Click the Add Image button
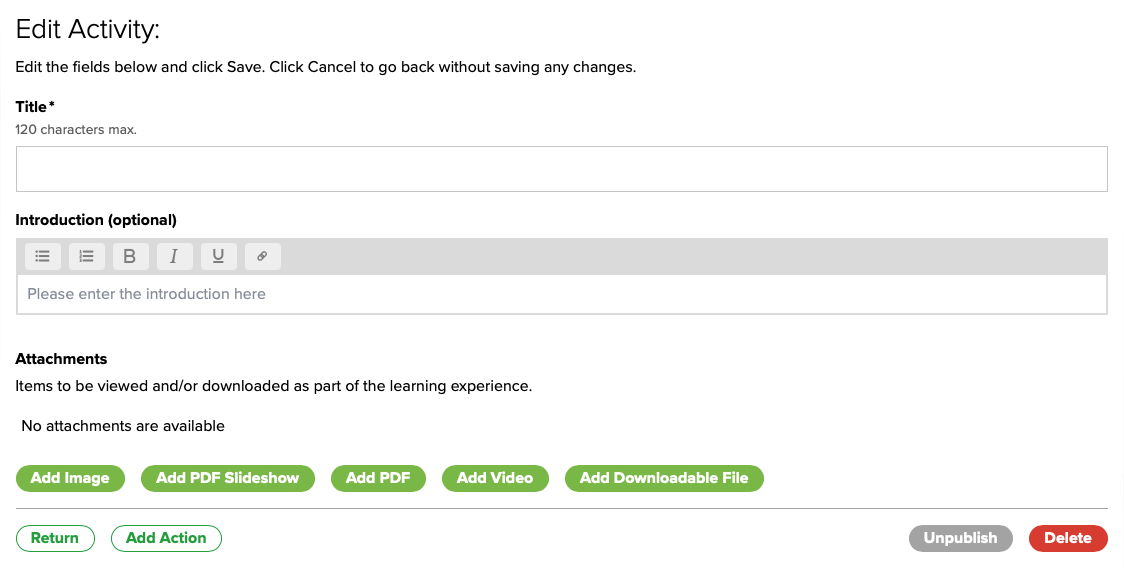Image resolution: width=1124 pixels, height=570 pixels. coord(70,478)
